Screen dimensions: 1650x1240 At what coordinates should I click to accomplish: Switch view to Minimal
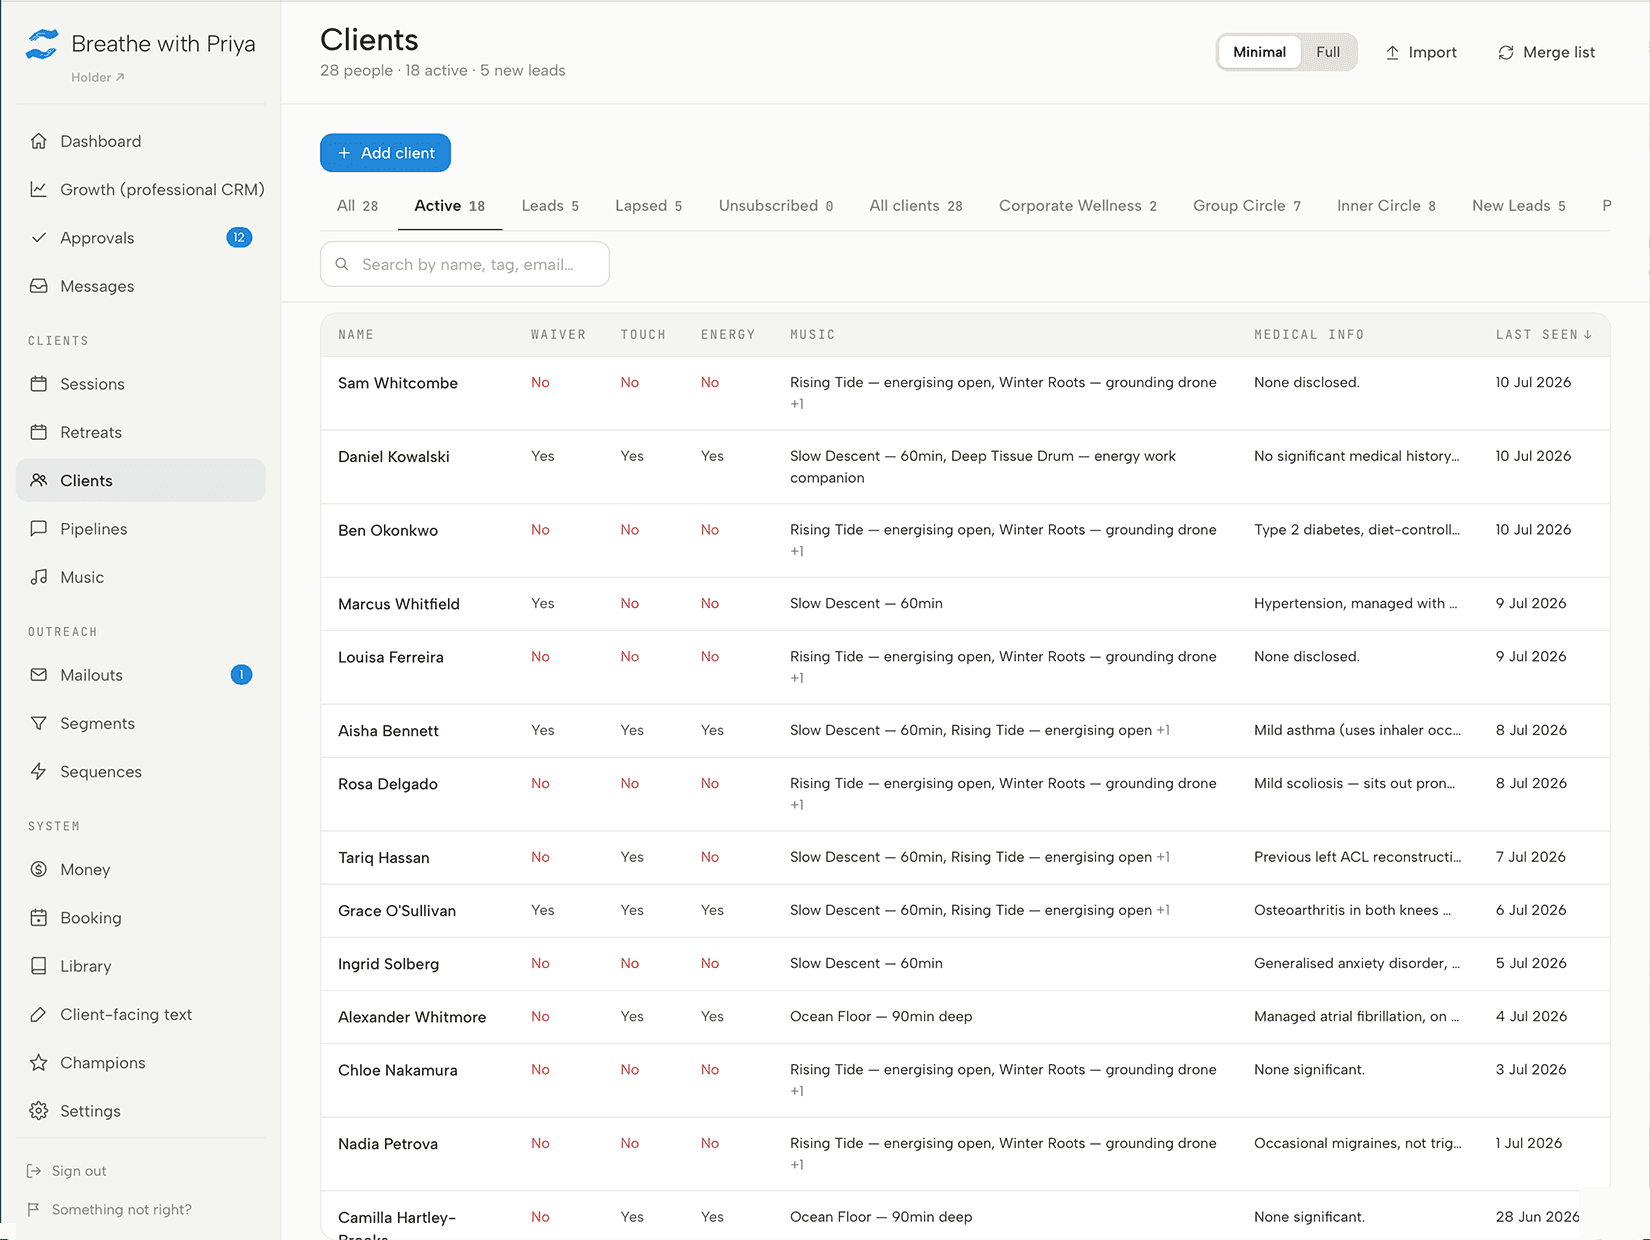point(1259,52)
